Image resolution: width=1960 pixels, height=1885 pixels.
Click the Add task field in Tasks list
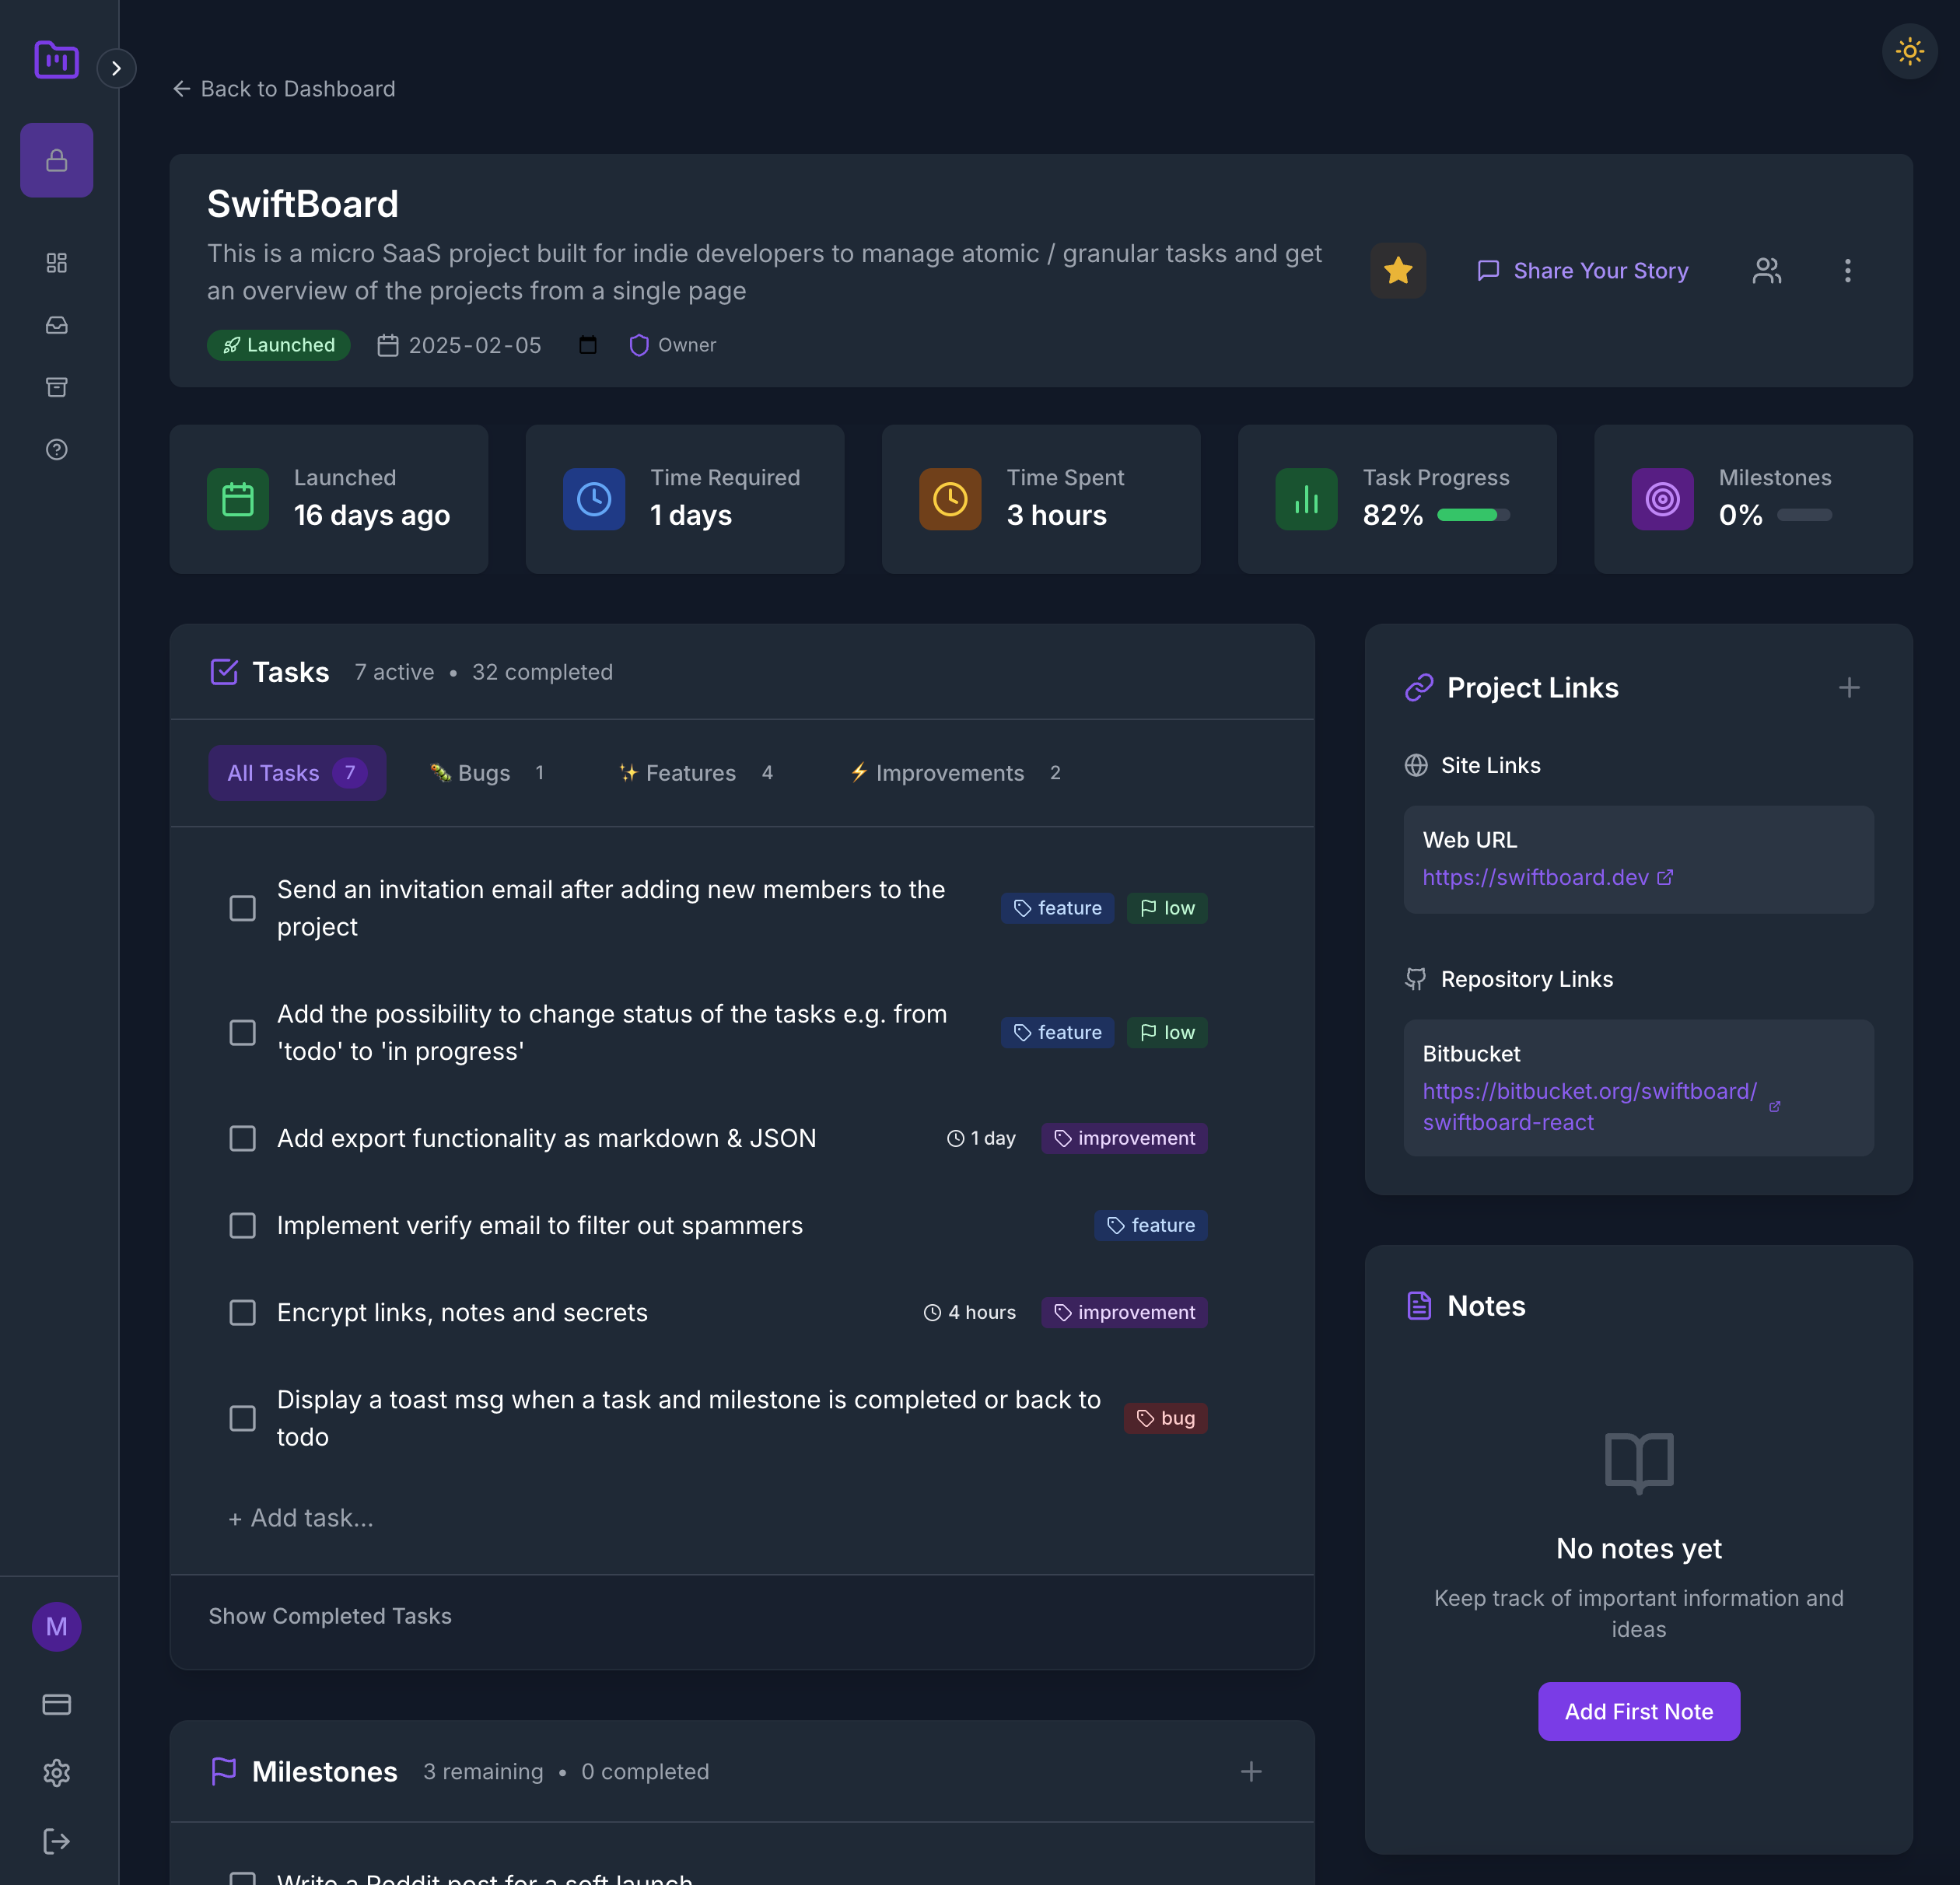point(300,1517)
